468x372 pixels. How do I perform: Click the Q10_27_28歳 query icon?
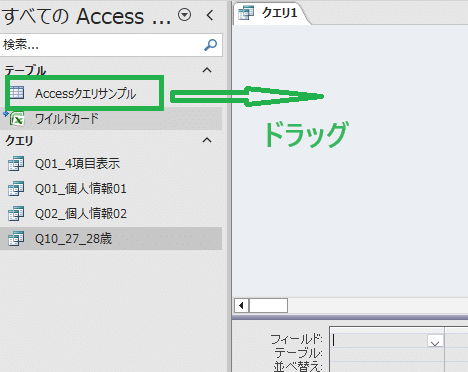tap(16, 239)
